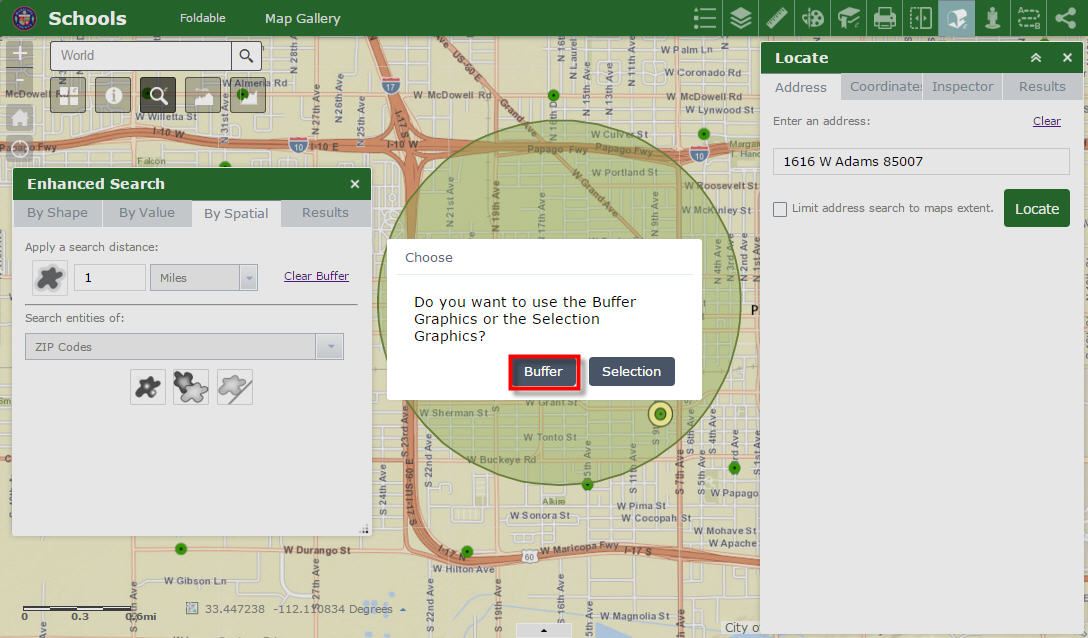Open Enhanced Search Results tab
This screenshot has width=1088, height=638.
(x=325, y=213)
